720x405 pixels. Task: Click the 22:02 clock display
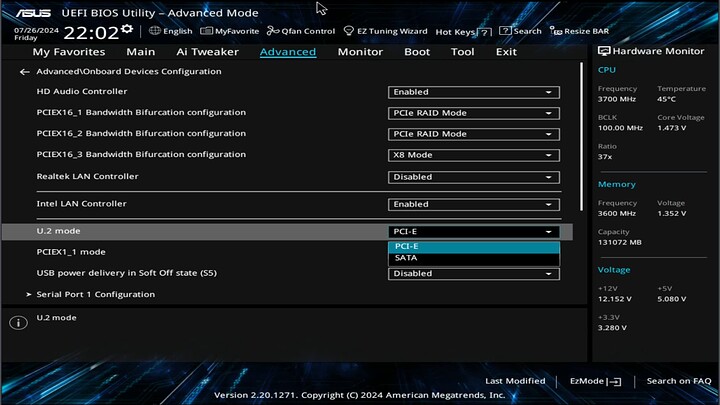91,33
